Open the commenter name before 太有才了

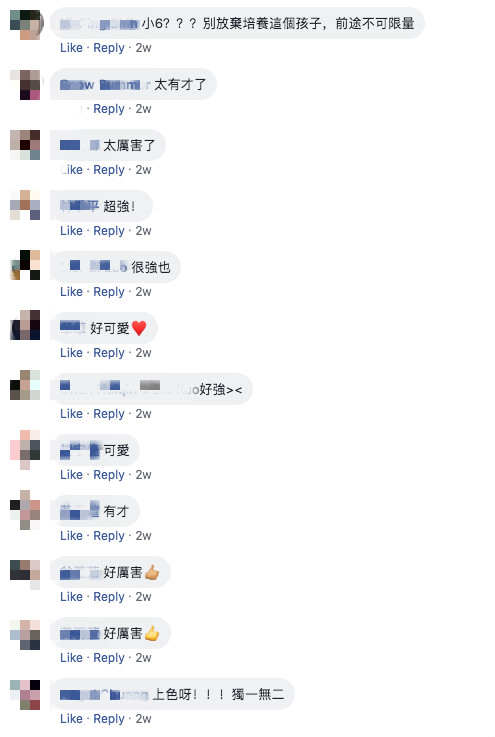pos(105,85)
